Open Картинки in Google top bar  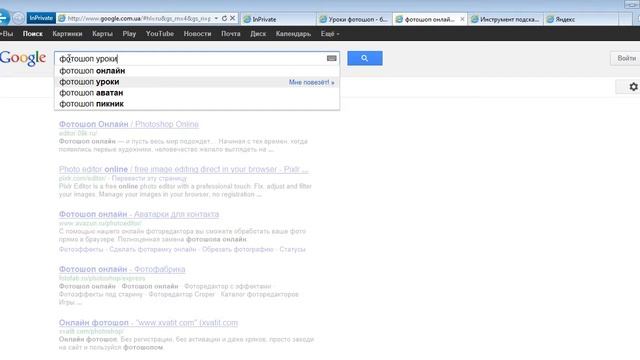pyautogui.click(x=67, y=34)
